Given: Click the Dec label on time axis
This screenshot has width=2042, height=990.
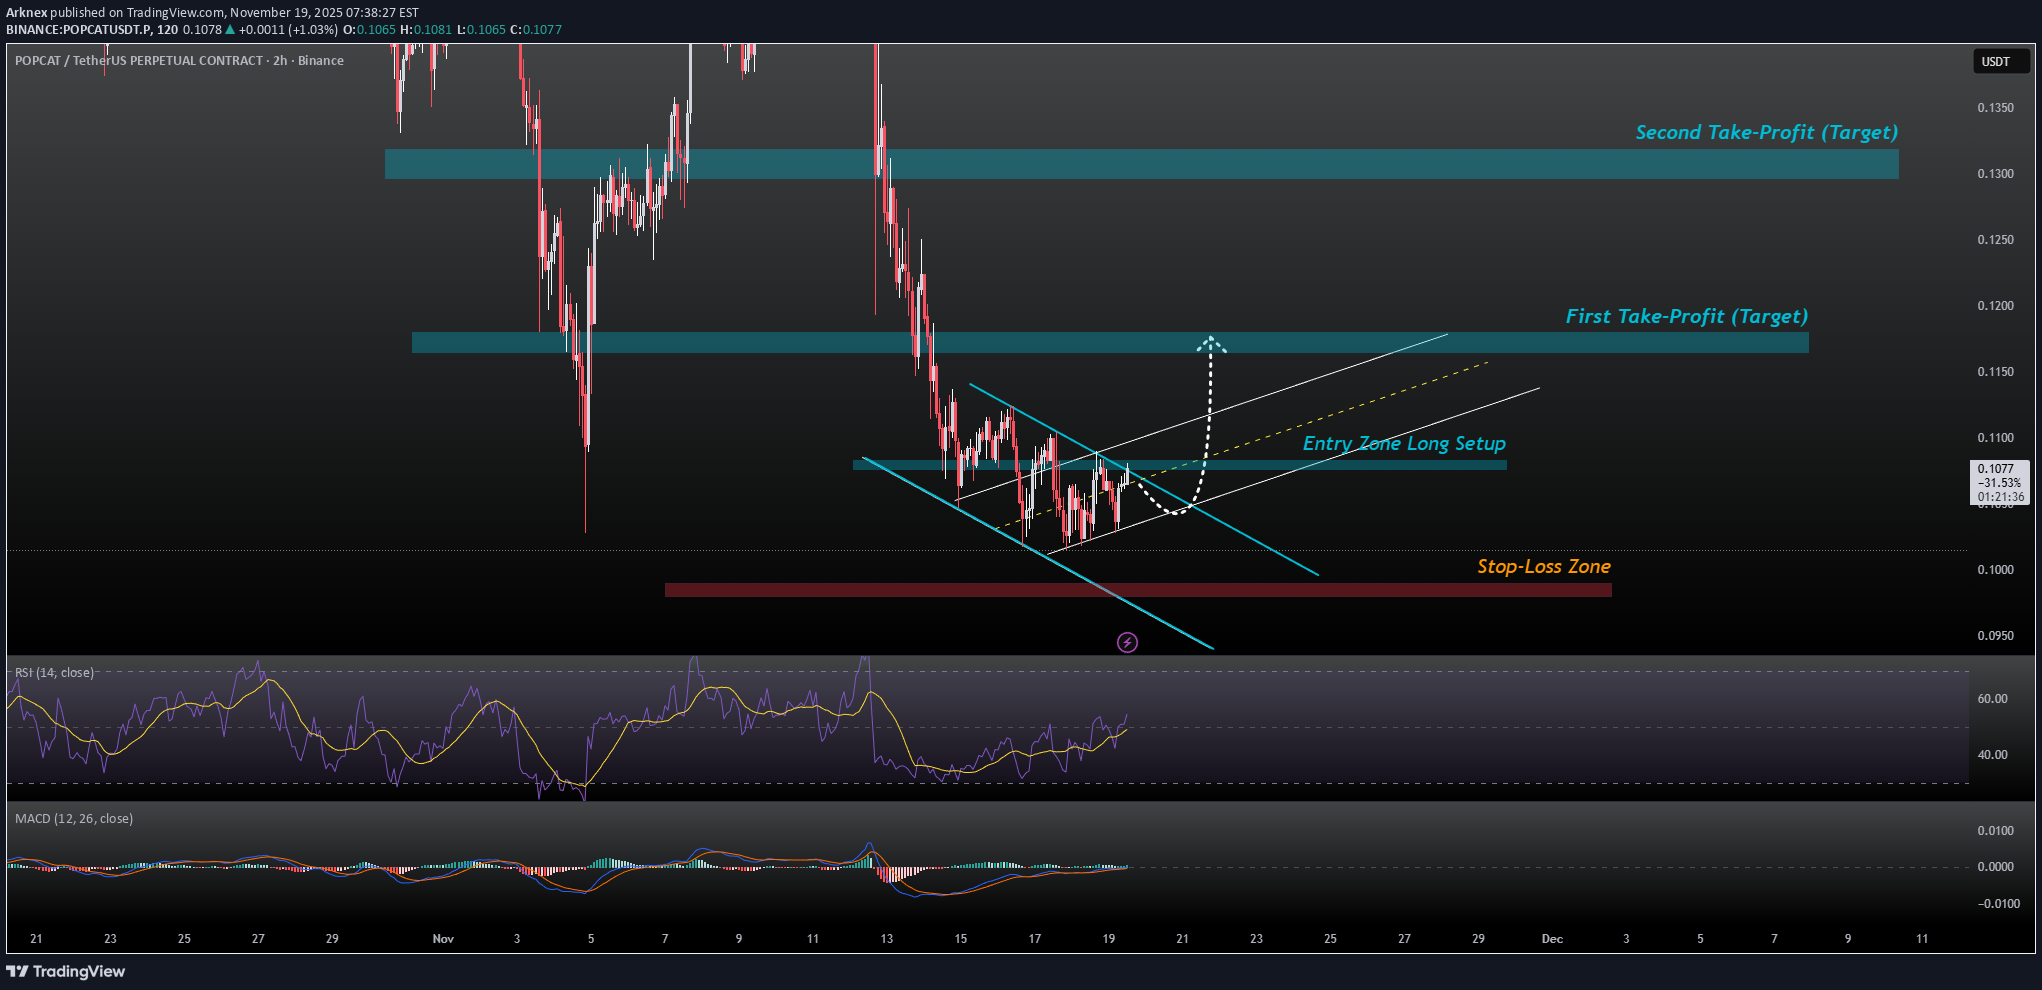Looking at the screenshot, I should pos(1551,939).
